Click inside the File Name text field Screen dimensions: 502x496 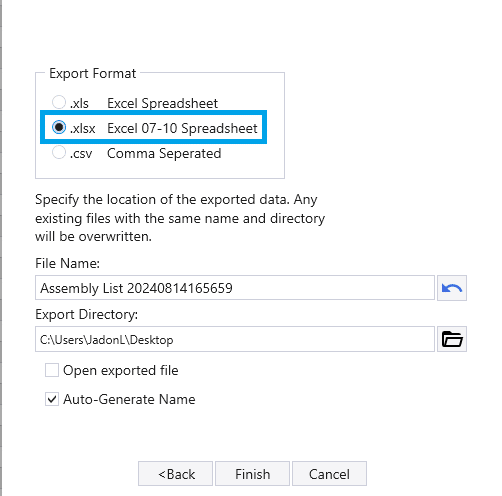(x=235, y=288)
